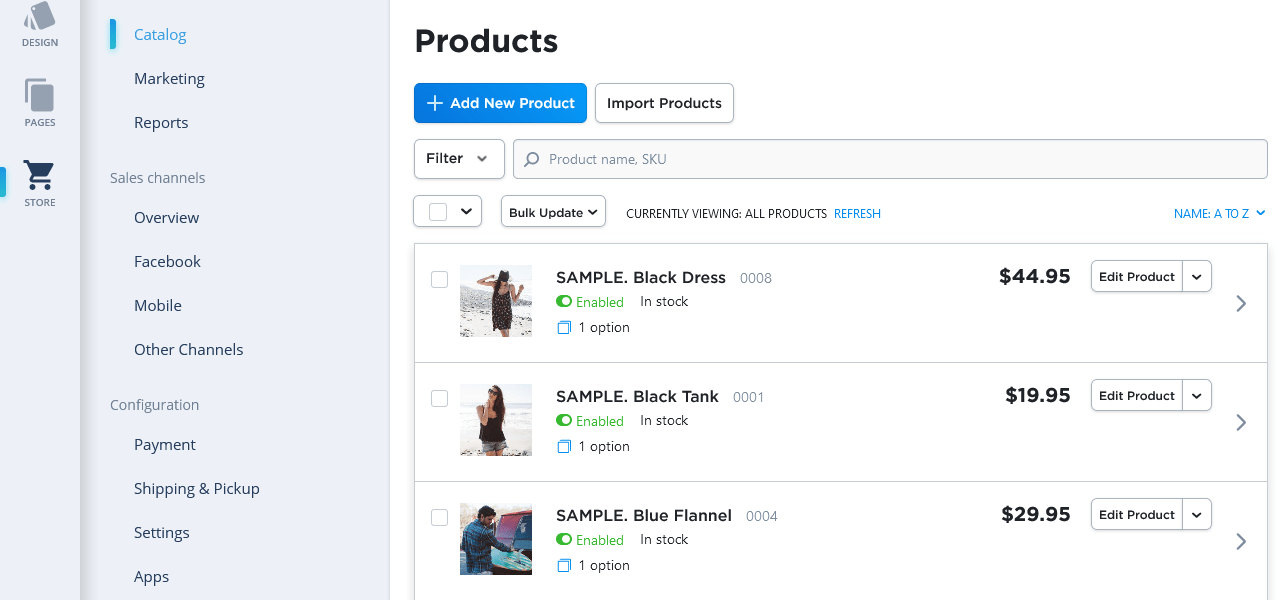This screenshot has height=600, width=1284.
Task: Open the Bulk Update dropdown
Action: 553,212
